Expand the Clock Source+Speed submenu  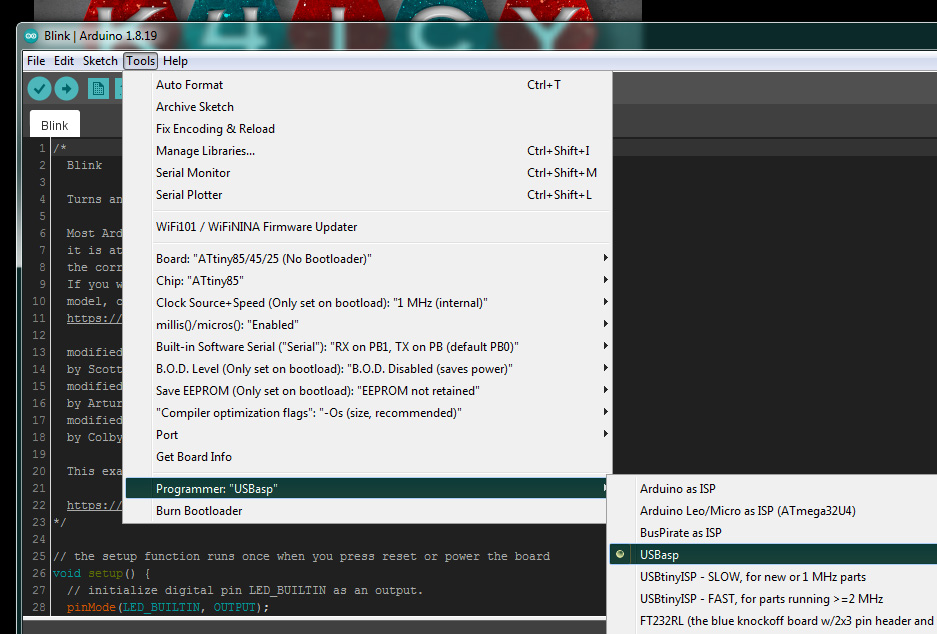click(x=368, y=303)
